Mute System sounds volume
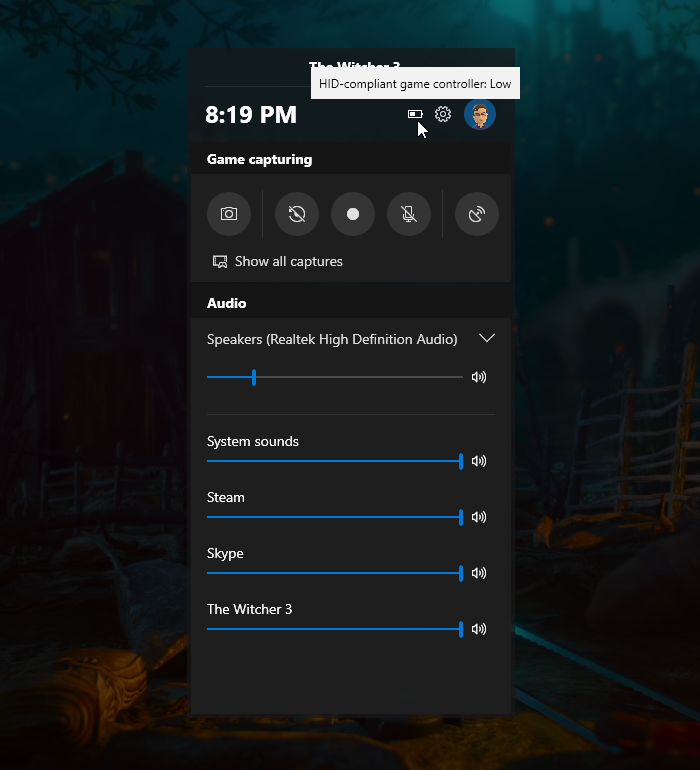 [479, 461]
